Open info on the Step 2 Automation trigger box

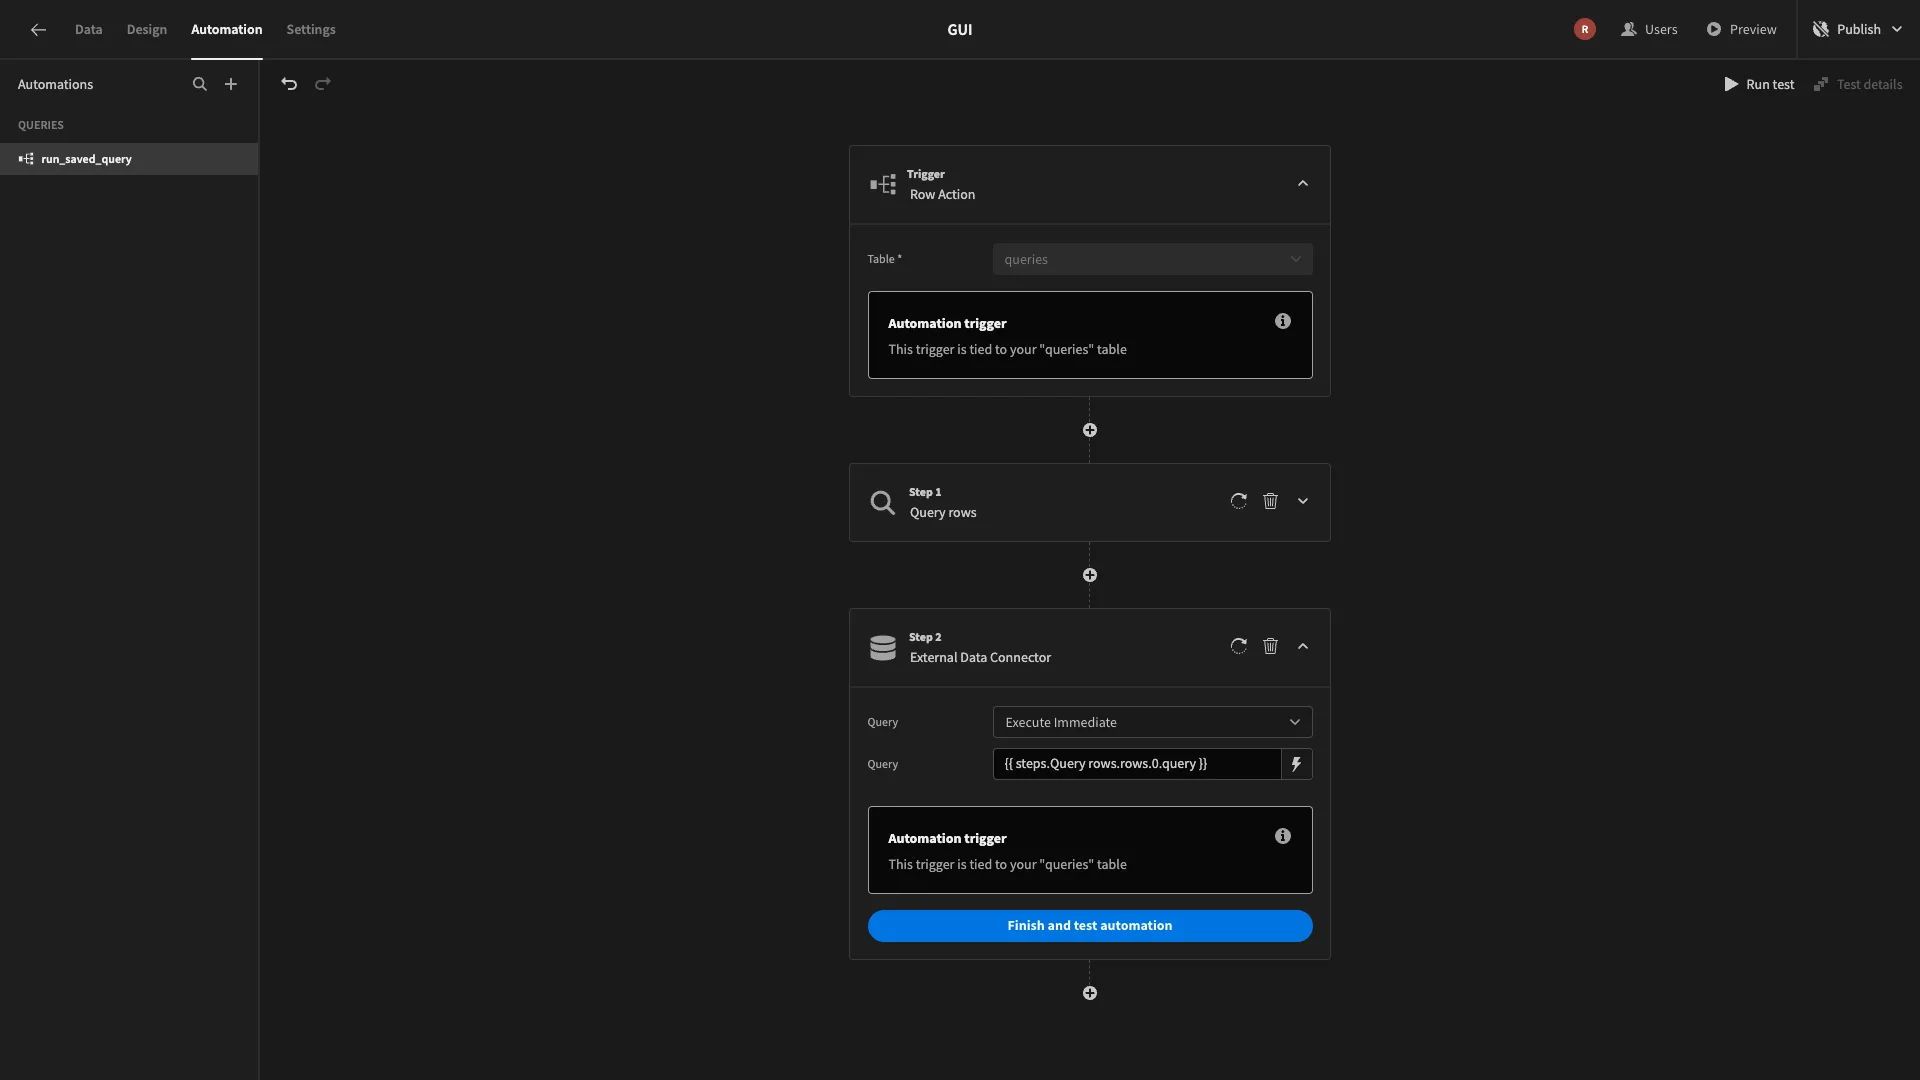[x=1283, y=836]
